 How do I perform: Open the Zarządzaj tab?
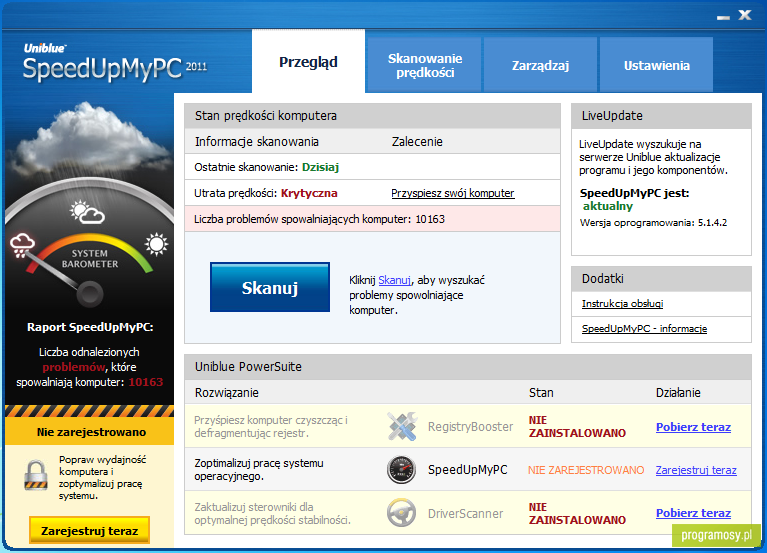(x=540, y=65)
